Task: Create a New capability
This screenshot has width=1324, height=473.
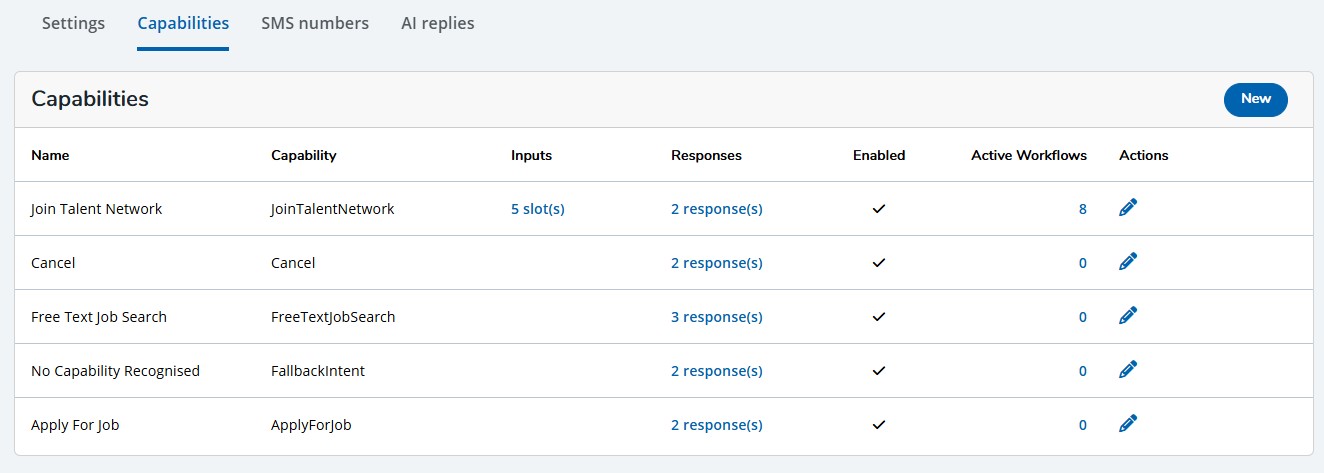Action: 1255,99
